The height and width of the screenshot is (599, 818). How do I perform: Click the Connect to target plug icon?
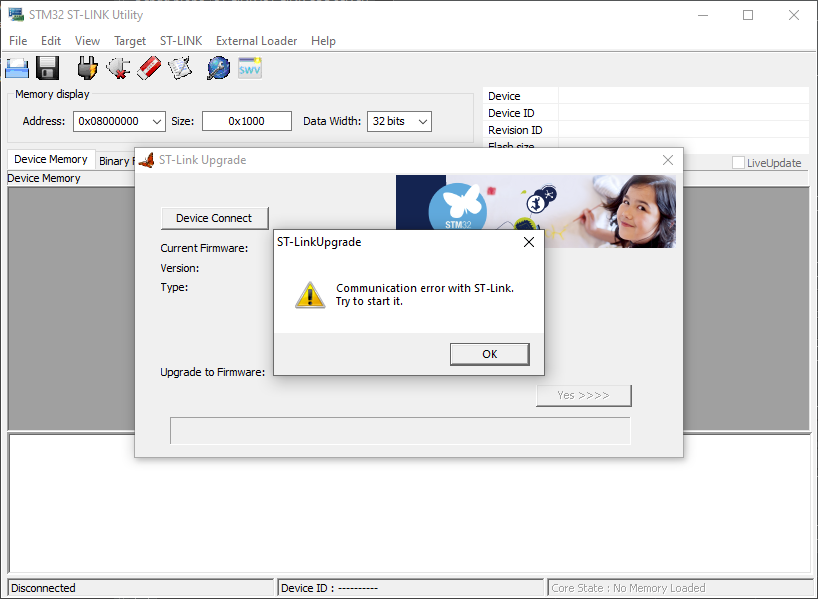tap(87, 68)
